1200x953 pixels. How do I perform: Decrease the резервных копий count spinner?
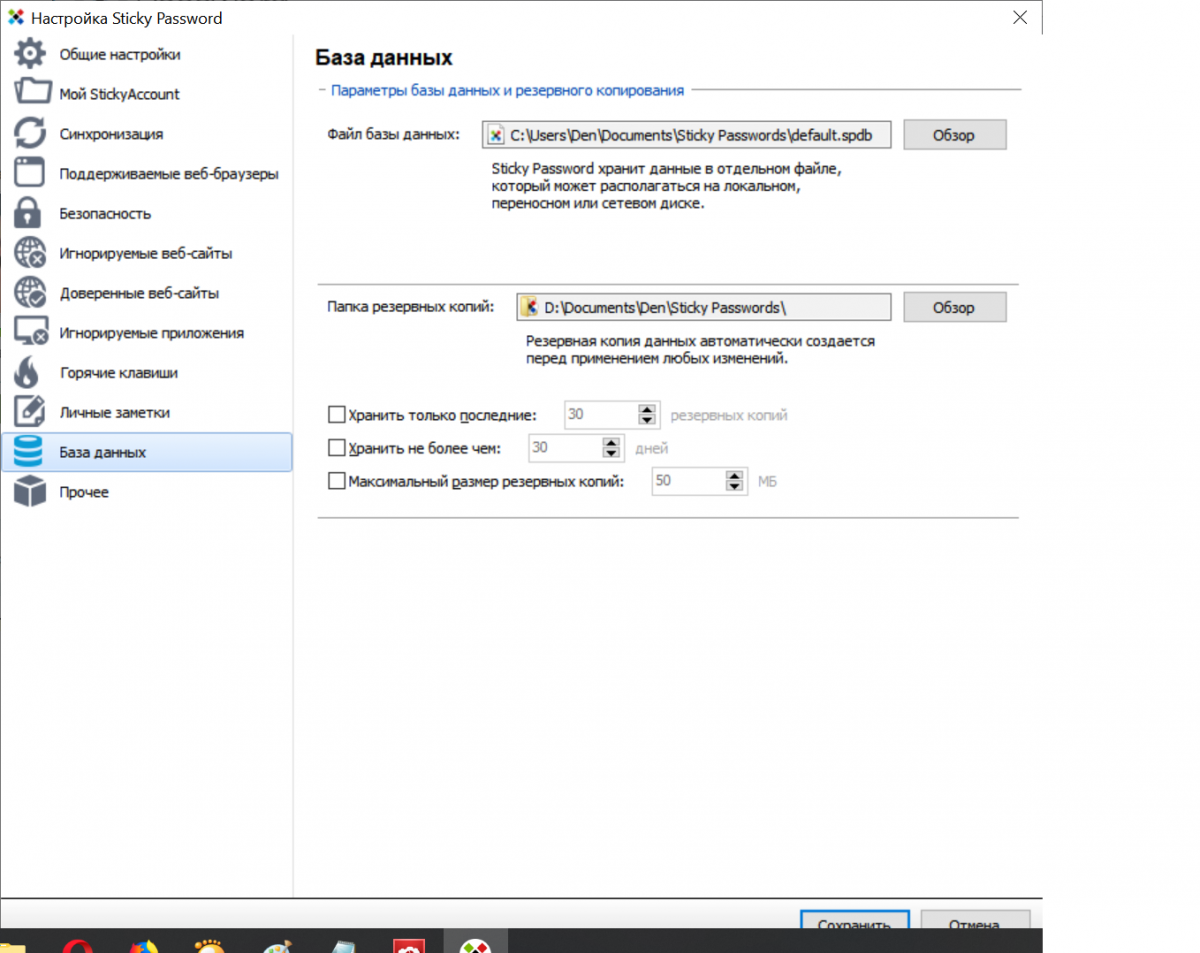(x=647, y=421)
